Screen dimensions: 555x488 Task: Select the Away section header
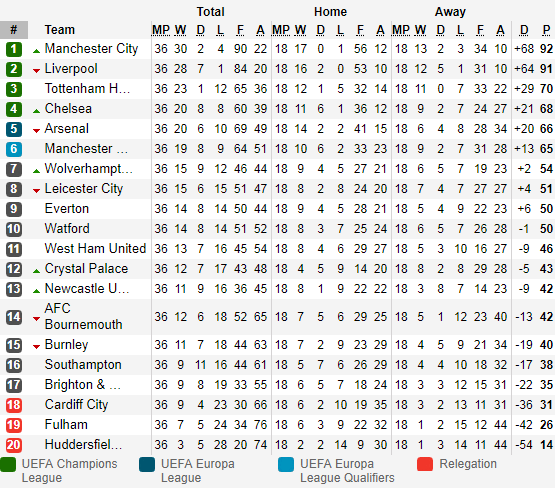(x=450, y=12)
